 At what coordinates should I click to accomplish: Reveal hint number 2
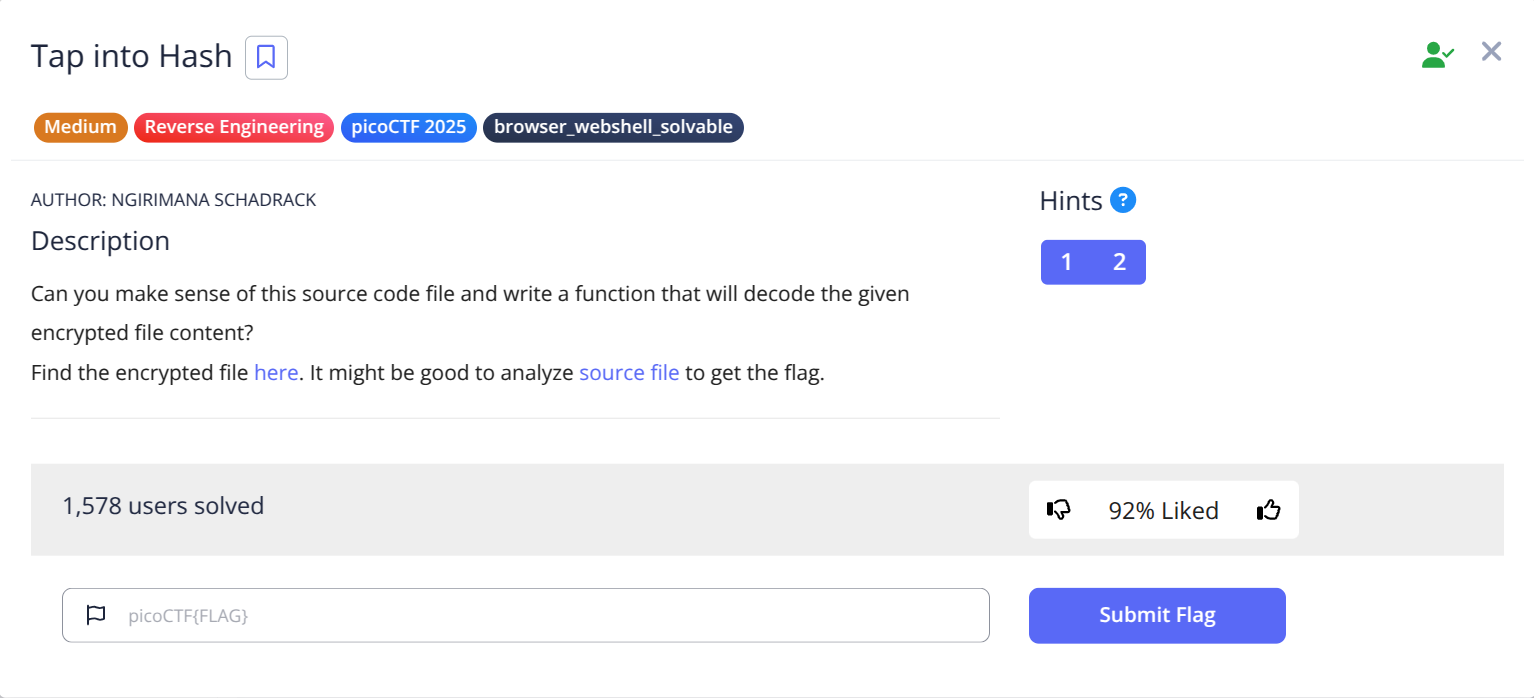(x=1119, y=262)
